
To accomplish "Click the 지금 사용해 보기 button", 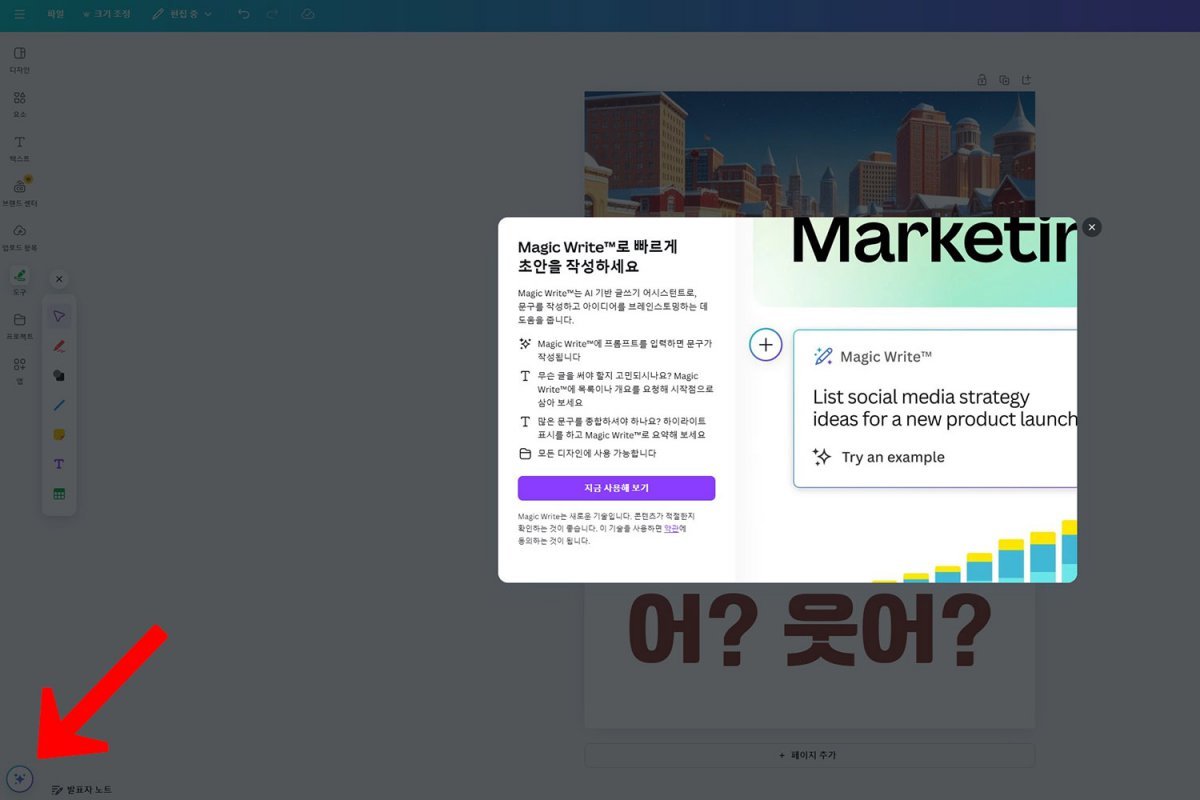I will (x=616, y=488).
